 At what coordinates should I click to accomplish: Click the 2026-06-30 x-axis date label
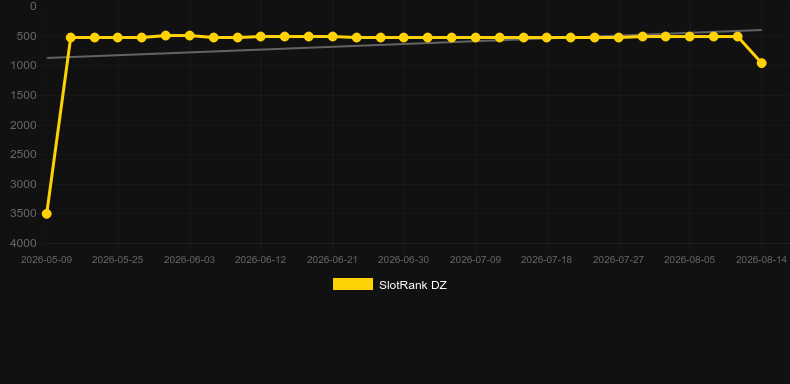click(x=404, y=260)
